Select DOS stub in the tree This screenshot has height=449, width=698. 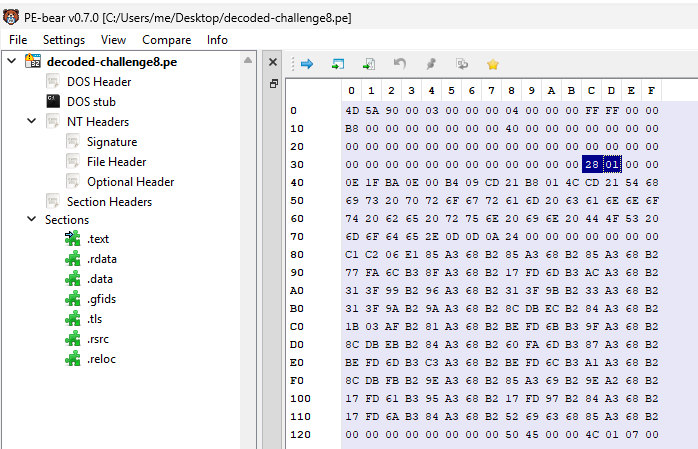point(91,102)
